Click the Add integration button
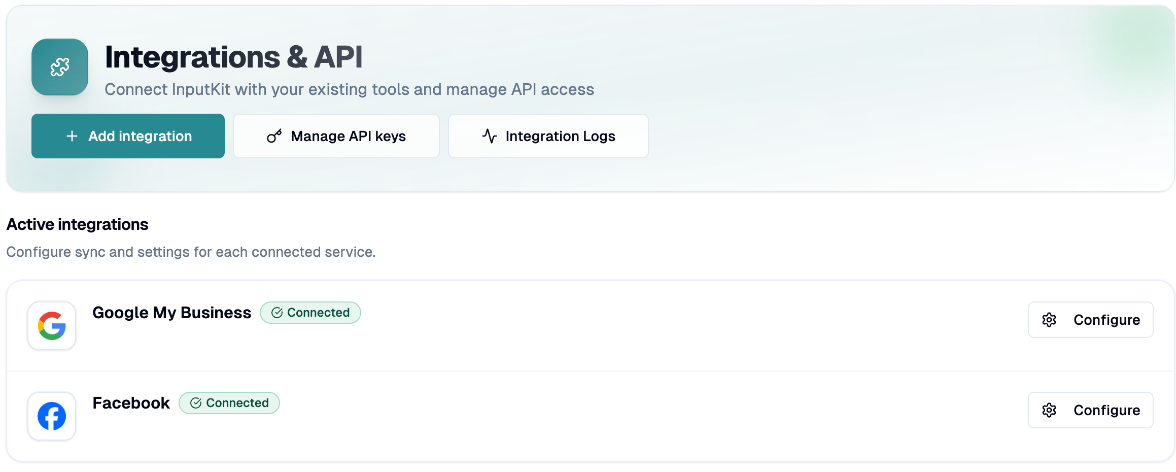Viewport: 1176px width, 472px height. point(128,137)
